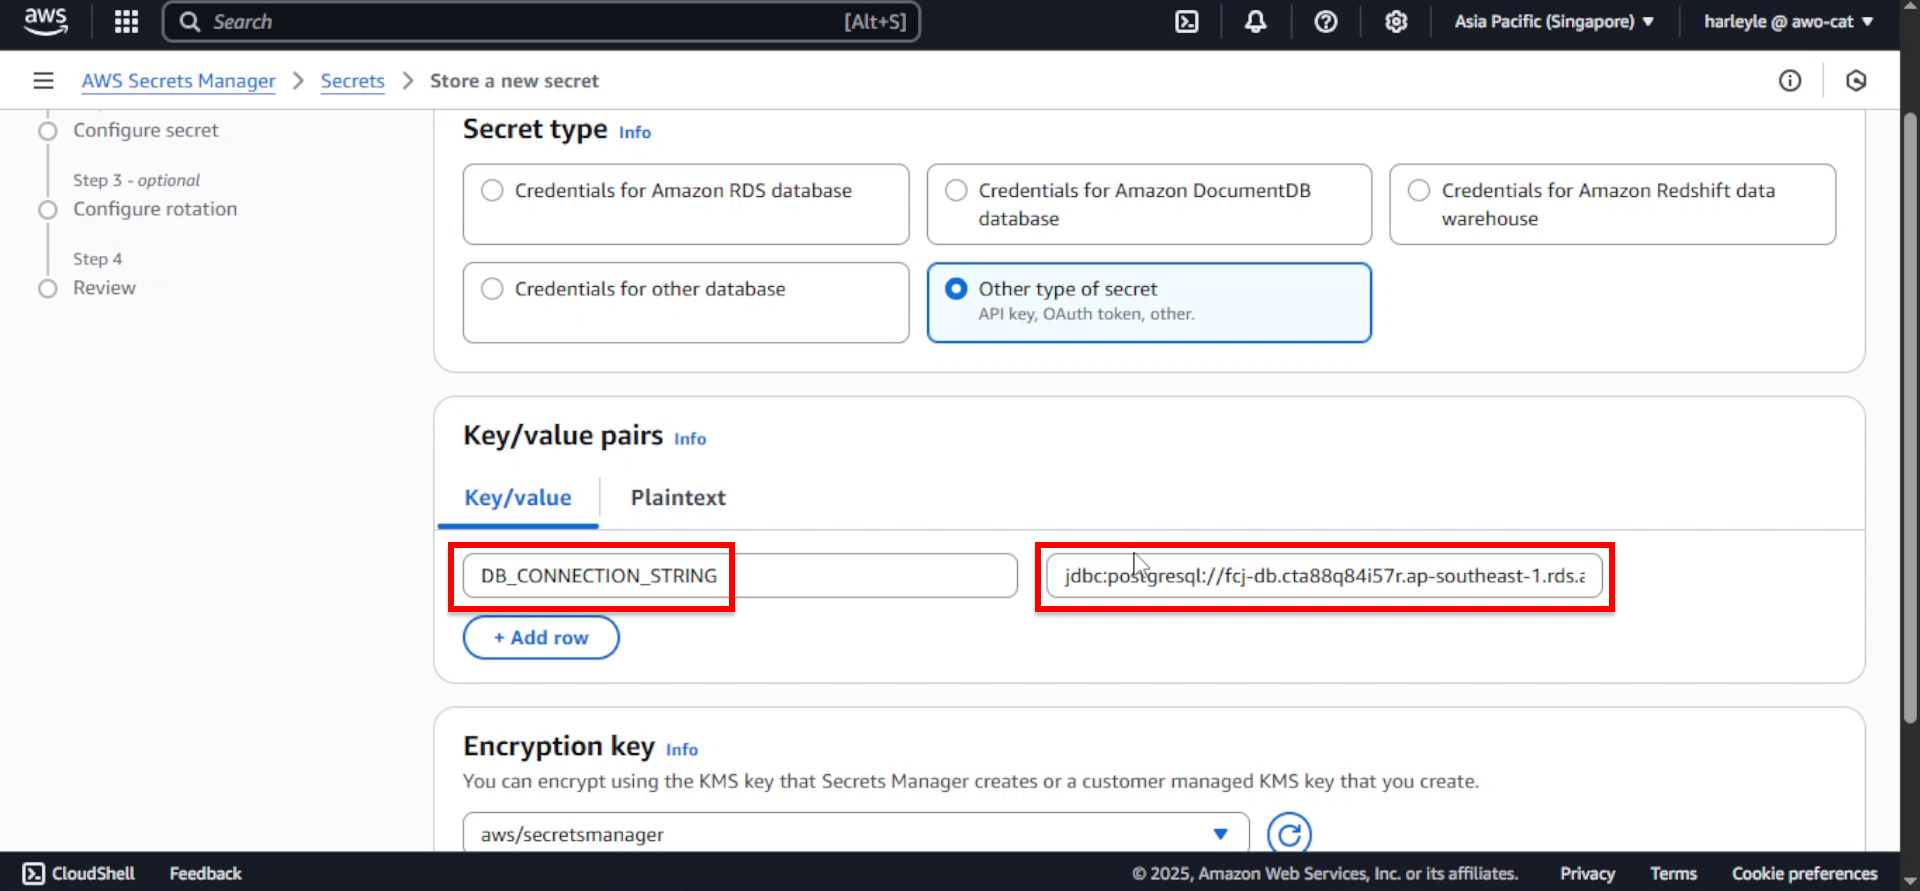The width and height of the screenshot is (1920, 891).
Task: Open the Asia Pacific (Singapore) region dropdown
Action: point(1554,21)
